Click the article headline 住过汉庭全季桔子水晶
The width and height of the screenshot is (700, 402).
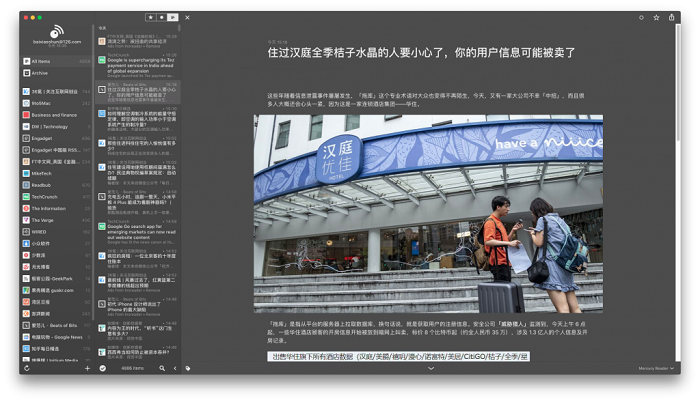(421, 53)
